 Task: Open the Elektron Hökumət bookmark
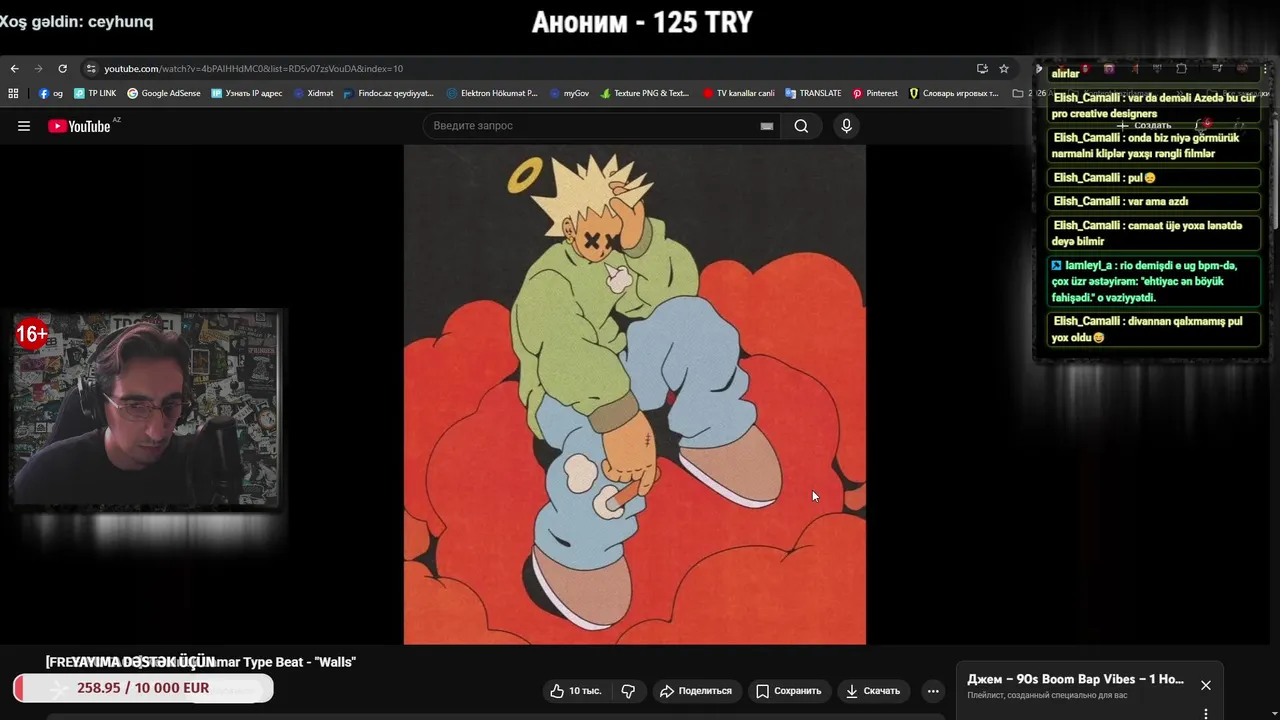[492, 93]
